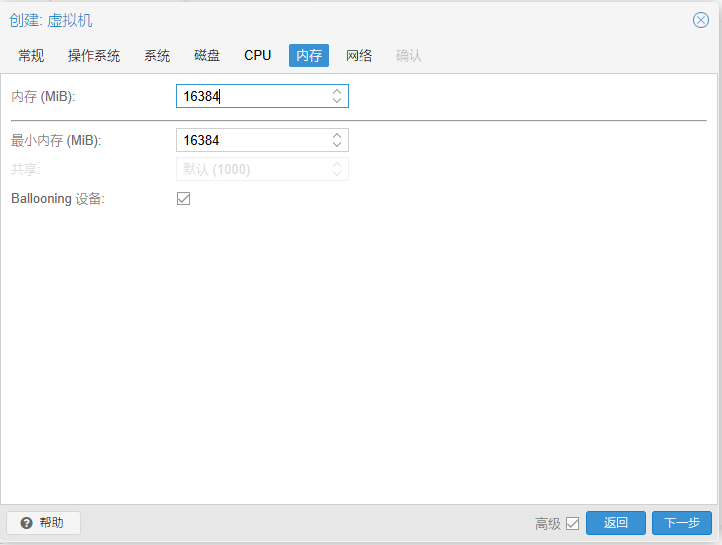The width and height of the screenshot is (722, 545).
Task: Switch to the 常规 tab
Action: (31, 56)
